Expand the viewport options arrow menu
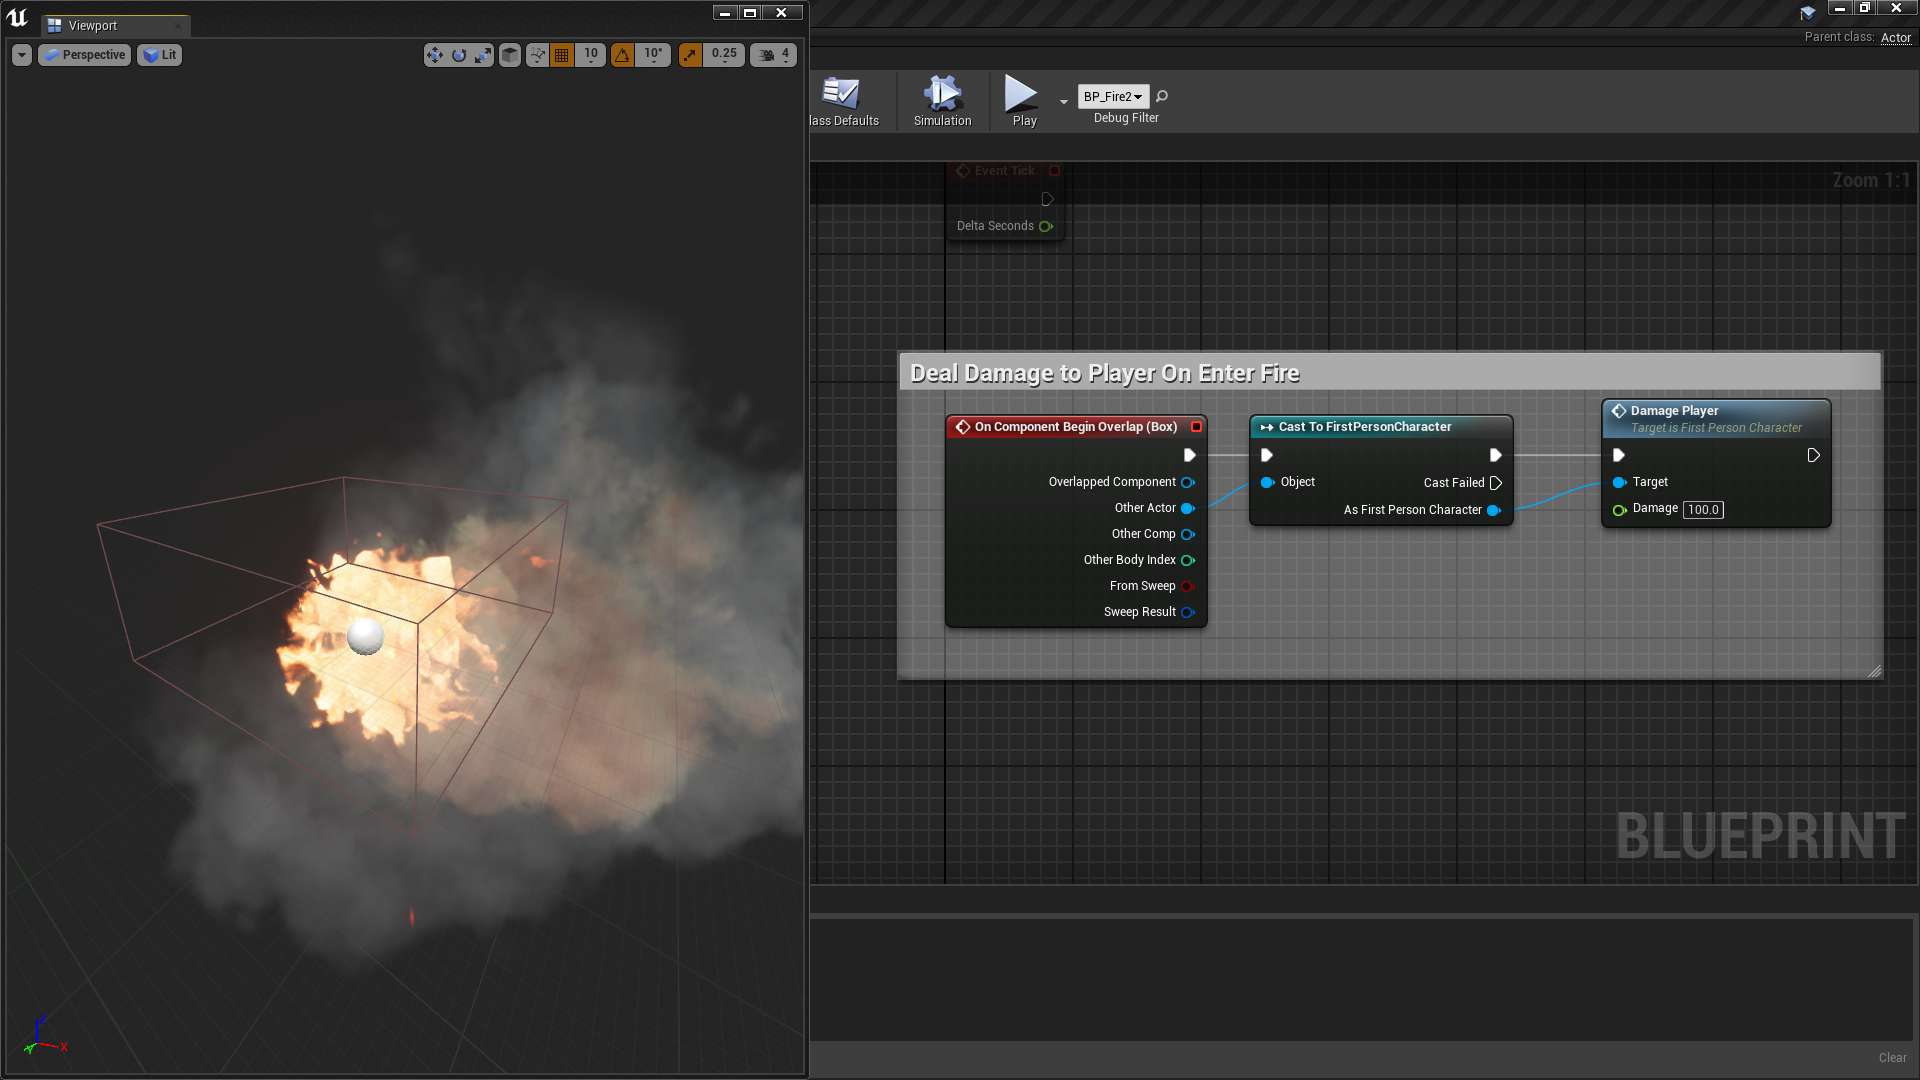This screenshot has width=1920, height=1080. point(22,55)
